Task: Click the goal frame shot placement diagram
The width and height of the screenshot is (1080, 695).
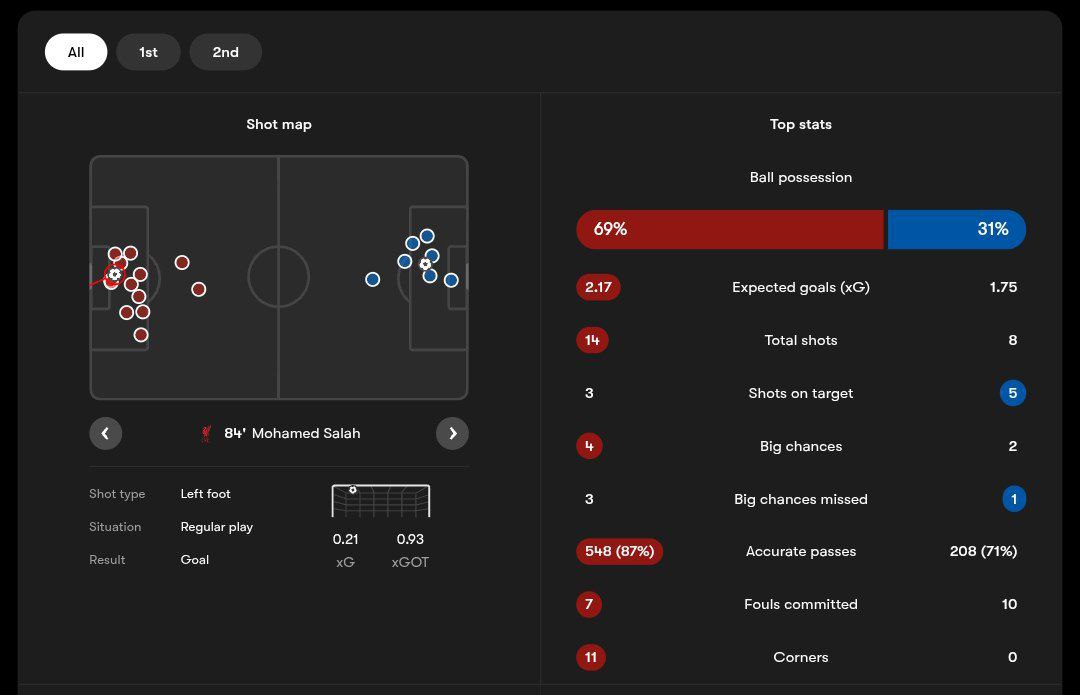Action: [380, 500]
